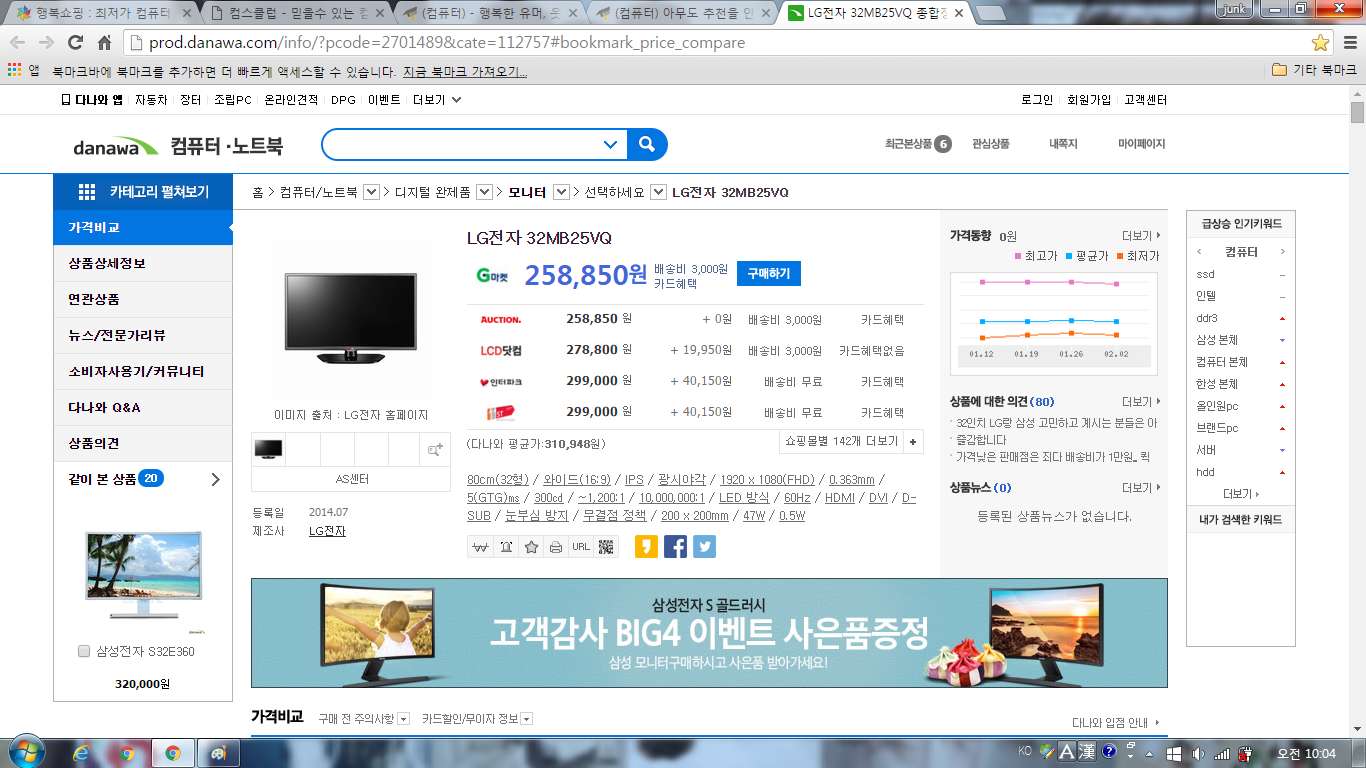Click the KakaoTalk share icon
The height and width of the screenshot is (768, 1366).
pyautogui.click(x=646, y=547)
